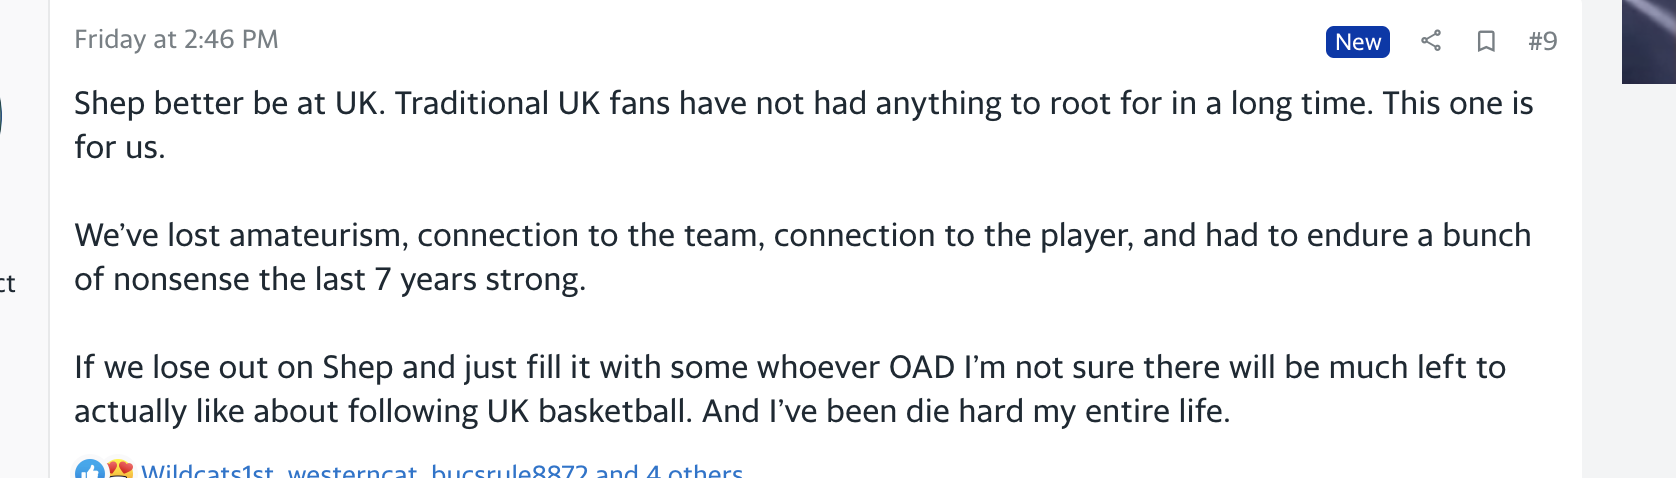Bookmark this post with the bookmark icon
Image resolution: width=1676 pixels, height=478 pixels.
pyautogui.click(x=1486, y=41)
